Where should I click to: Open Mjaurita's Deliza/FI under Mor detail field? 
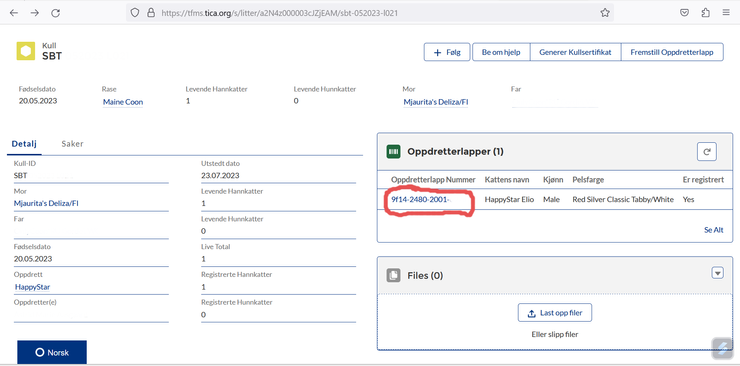point(46,203)
